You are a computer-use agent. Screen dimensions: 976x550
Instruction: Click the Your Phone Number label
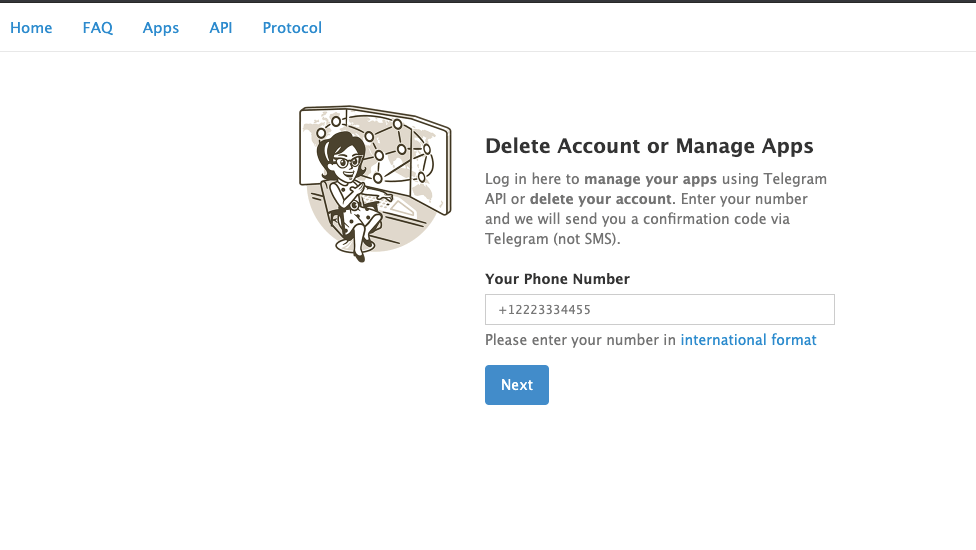coord(557,279)
